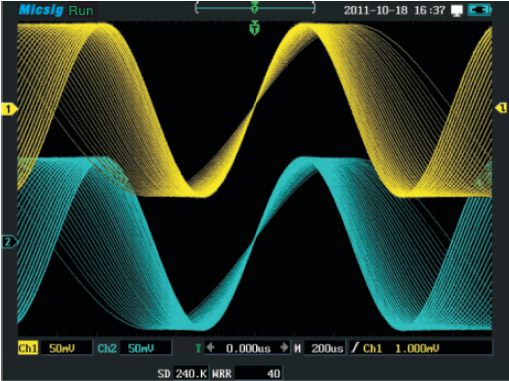Open the M 200us timebase setting

(x=319, y=348)
